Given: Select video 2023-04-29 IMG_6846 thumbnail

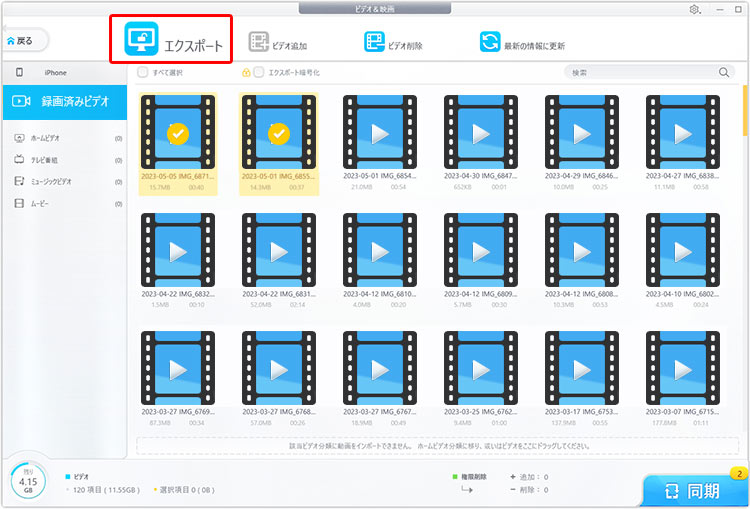Looking at the screenshot, I should (x=582, y=132).
